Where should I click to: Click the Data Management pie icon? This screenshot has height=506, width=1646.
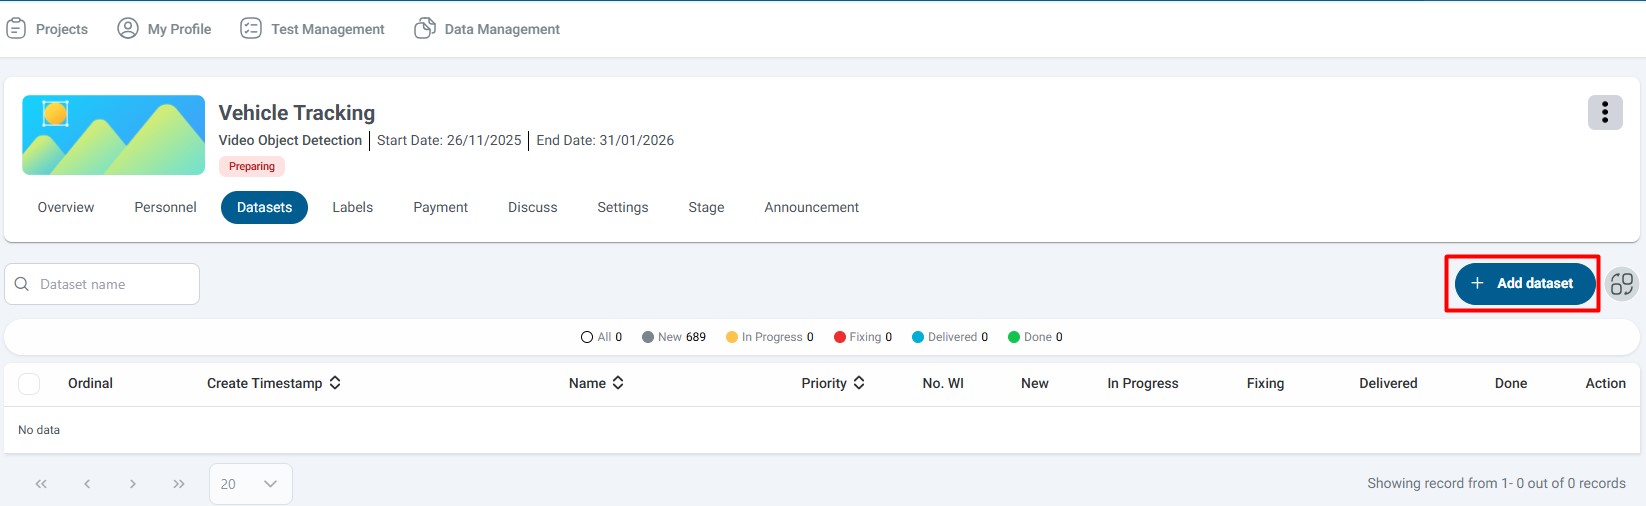point(425,29)
